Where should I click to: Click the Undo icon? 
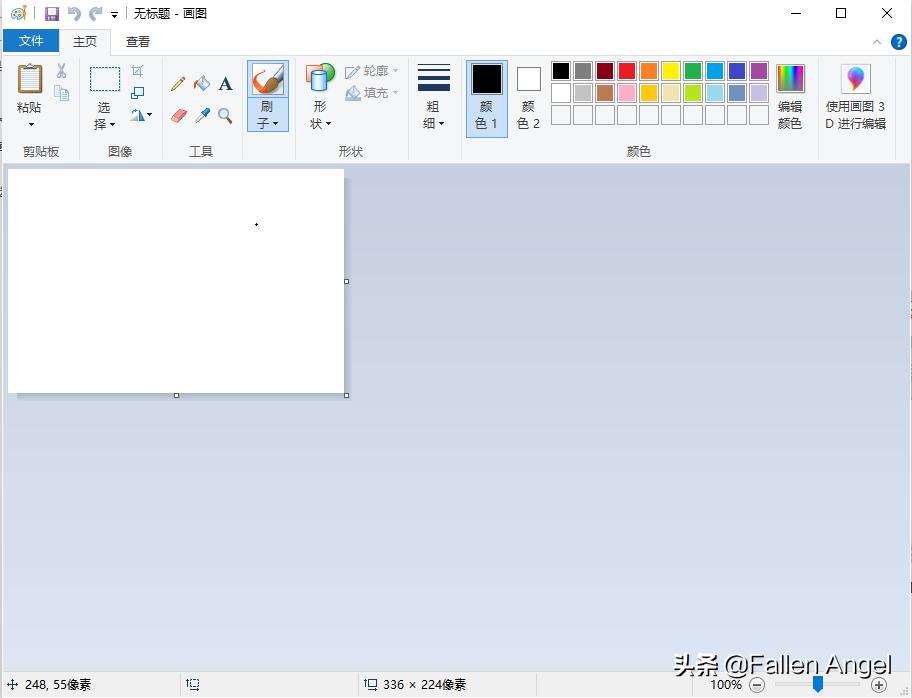point(72,13)
